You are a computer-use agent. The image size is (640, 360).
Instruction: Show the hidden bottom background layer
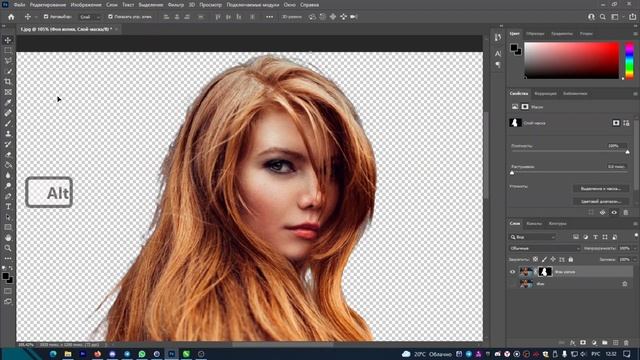point(512,284)
